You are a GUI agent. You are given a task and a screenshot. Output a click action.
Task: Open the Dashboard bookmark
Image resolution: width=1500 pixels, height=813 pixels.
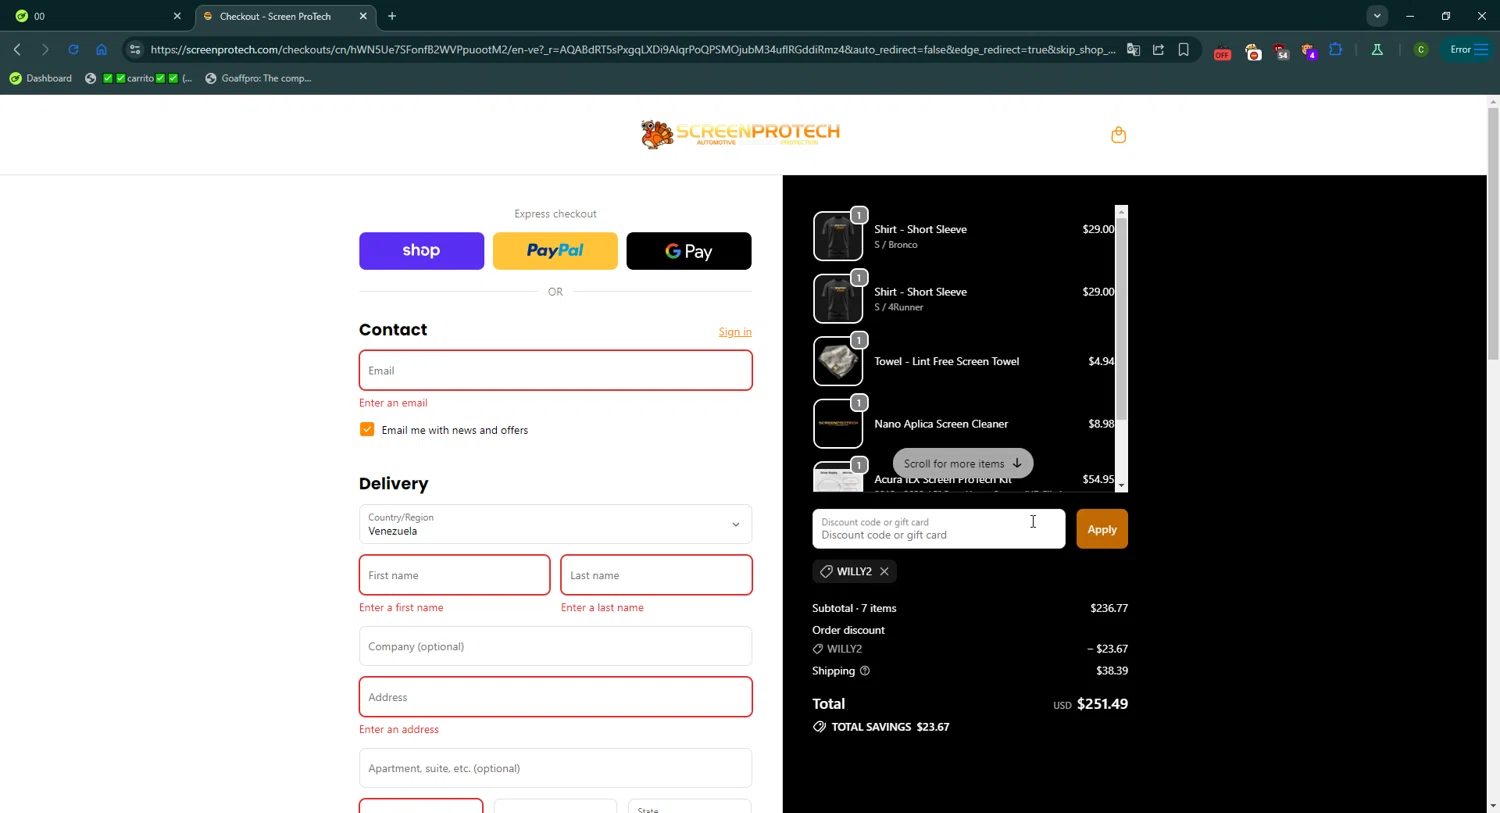40,78
